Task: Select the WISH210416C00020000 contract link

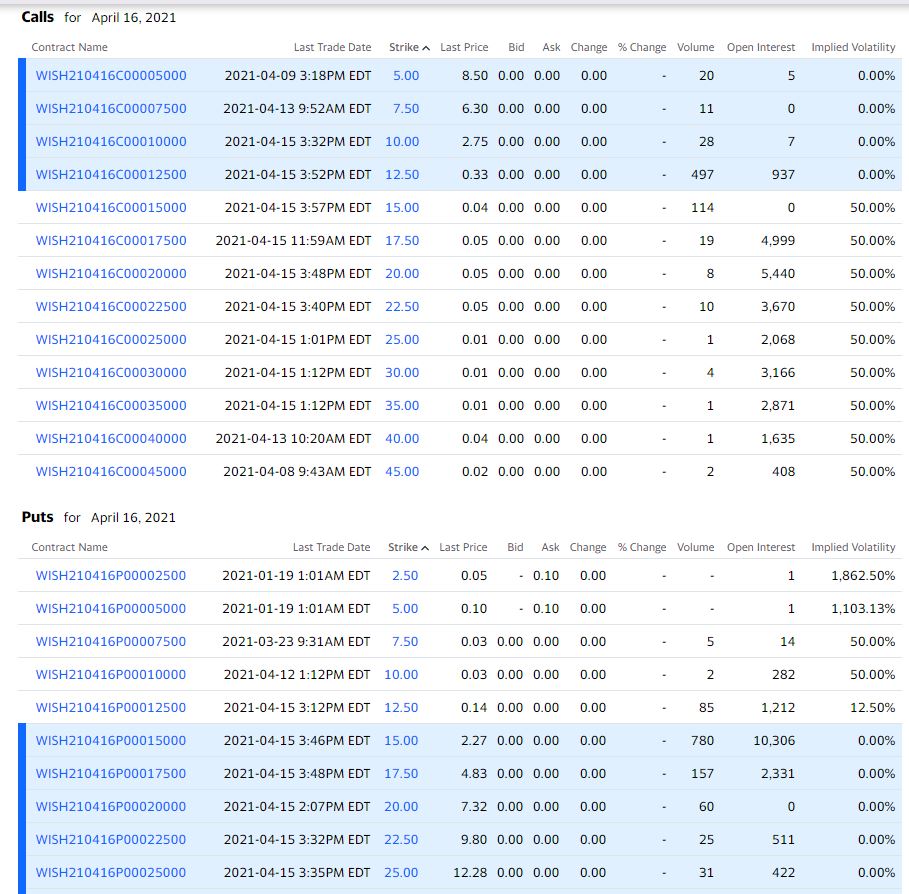Action: (x=111, y=273)
